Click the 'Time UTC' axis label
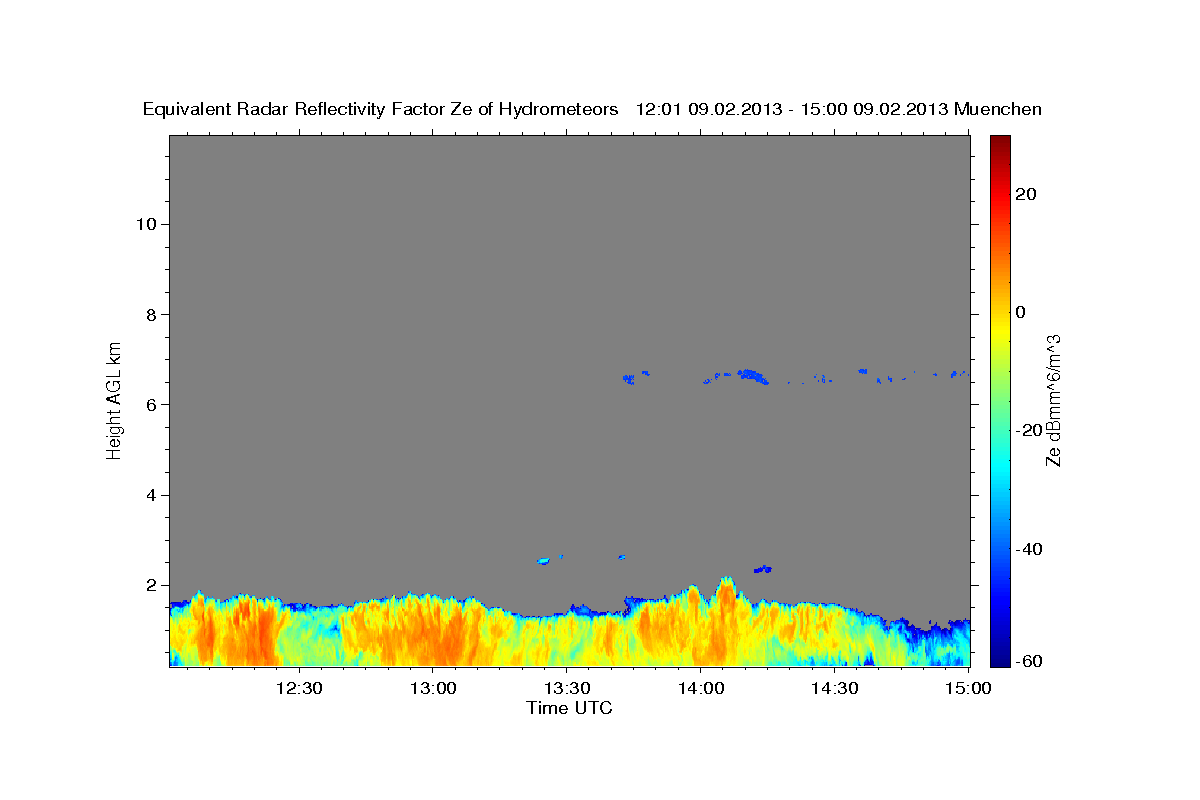Screen dimensions: 1200x800 (x=569, y=708)
